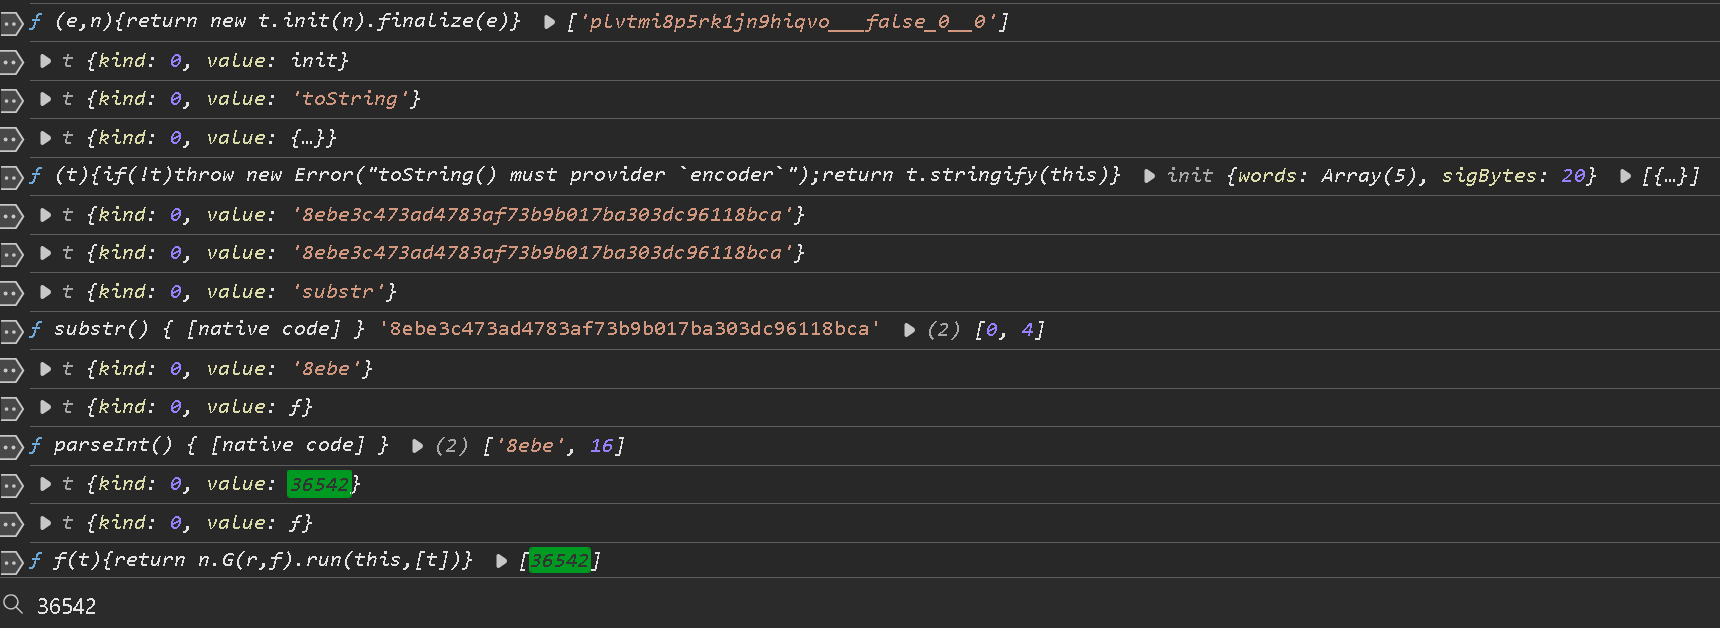Click the logpoint icon beside the n.G(r,f).run row
This screenshot has width=1720, height=628.
(11, 562)
